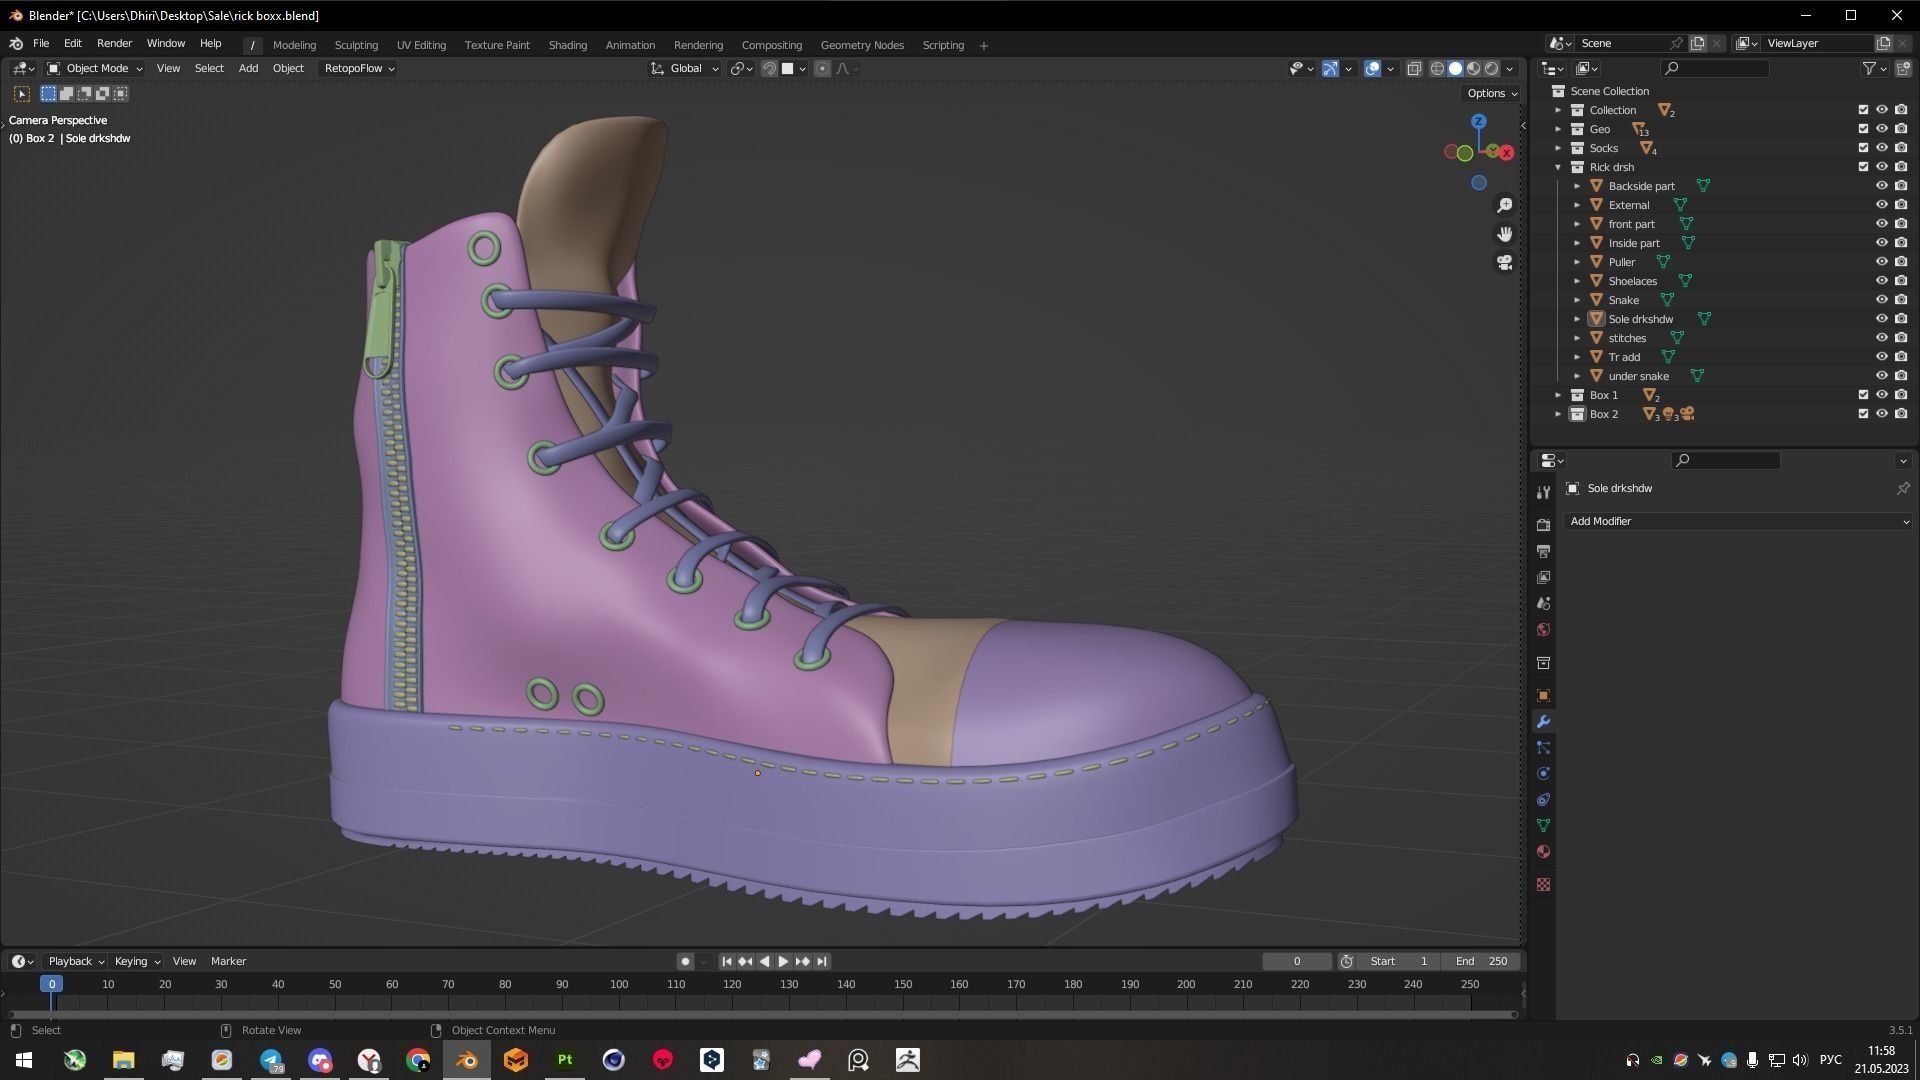Open the viewport Add menu
The width and height of the screenshot is (1920, 1080).
tap(248, 69)
